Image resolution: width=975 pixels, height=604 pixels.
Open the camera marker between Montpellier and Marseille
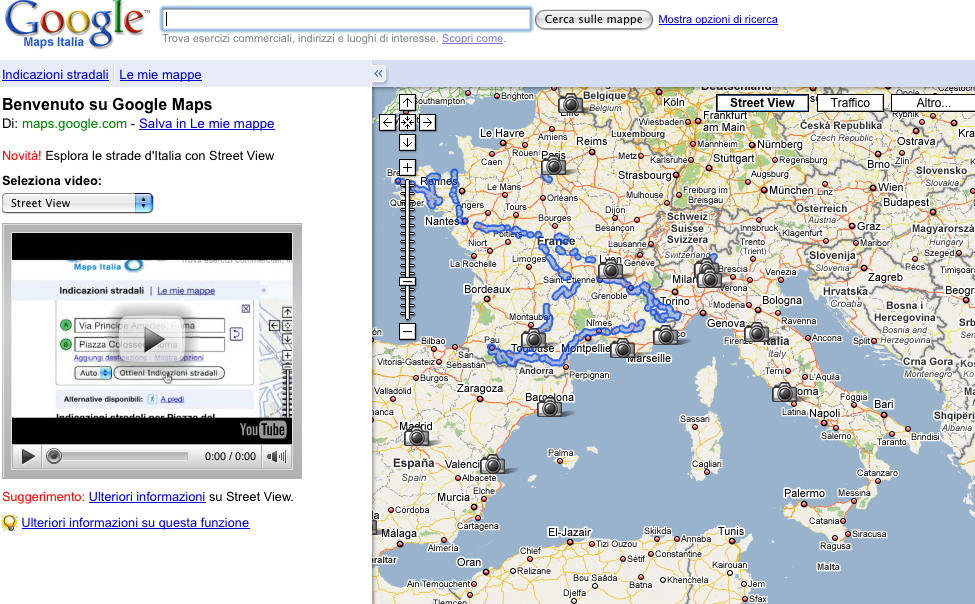pyautogui.click(x=622, y=348)
